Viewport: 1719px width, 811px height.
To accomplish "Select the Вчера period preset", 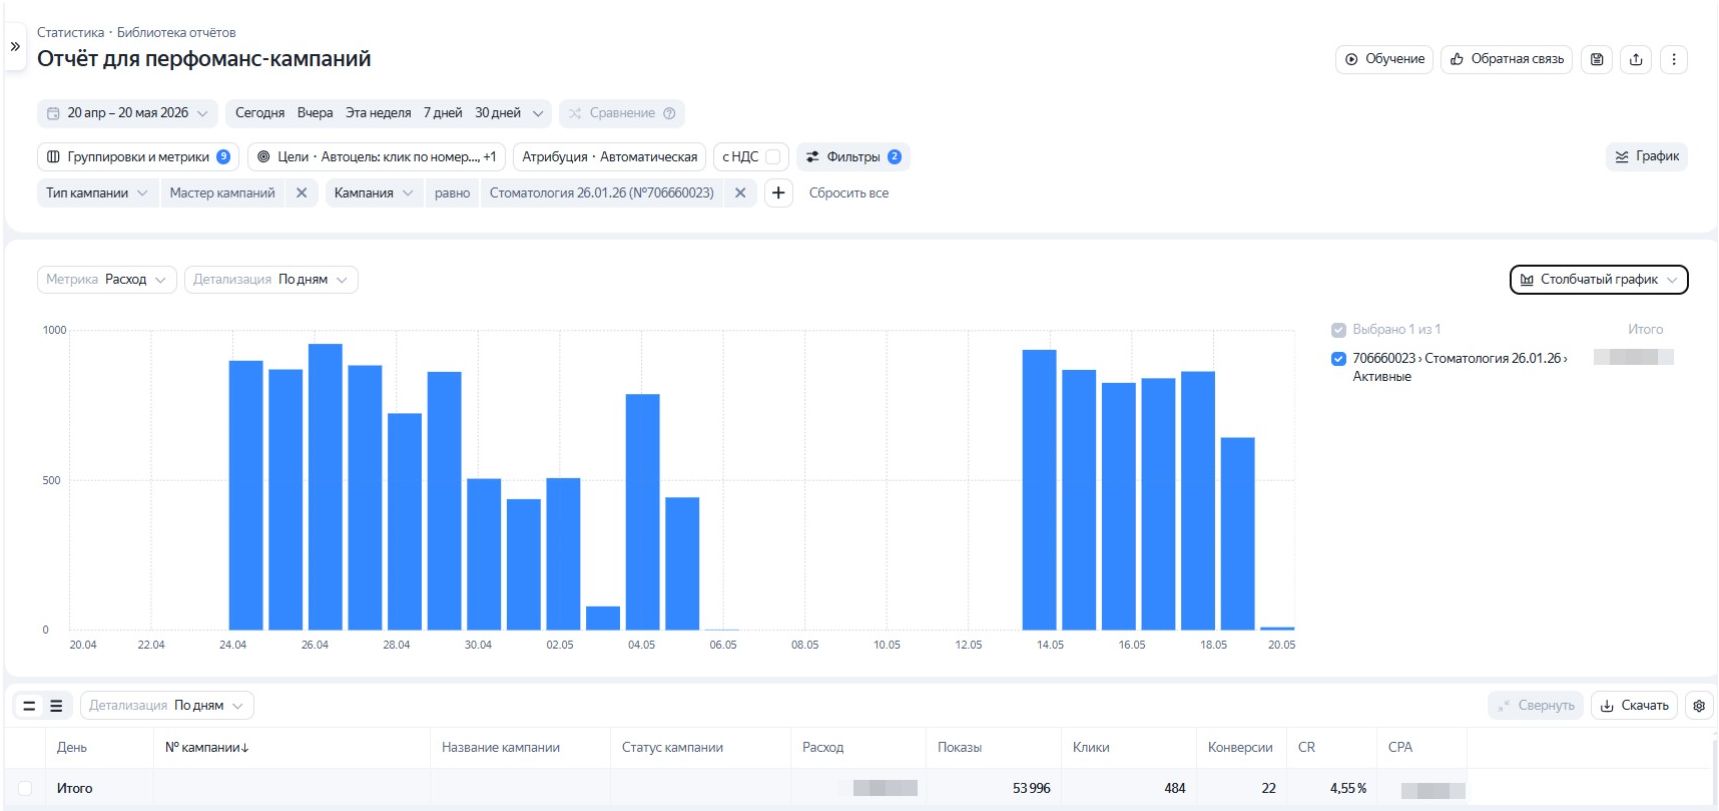I will point(315,113).
